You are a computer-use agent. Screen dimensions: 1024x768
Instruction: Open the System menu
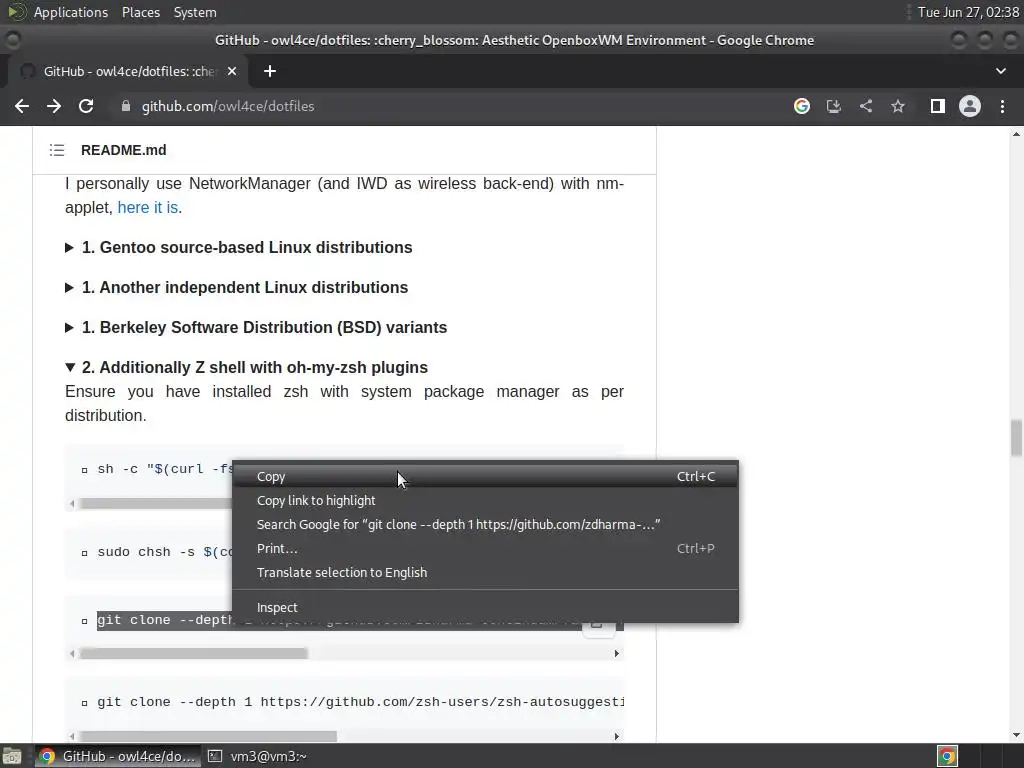(x=195, y=12)
